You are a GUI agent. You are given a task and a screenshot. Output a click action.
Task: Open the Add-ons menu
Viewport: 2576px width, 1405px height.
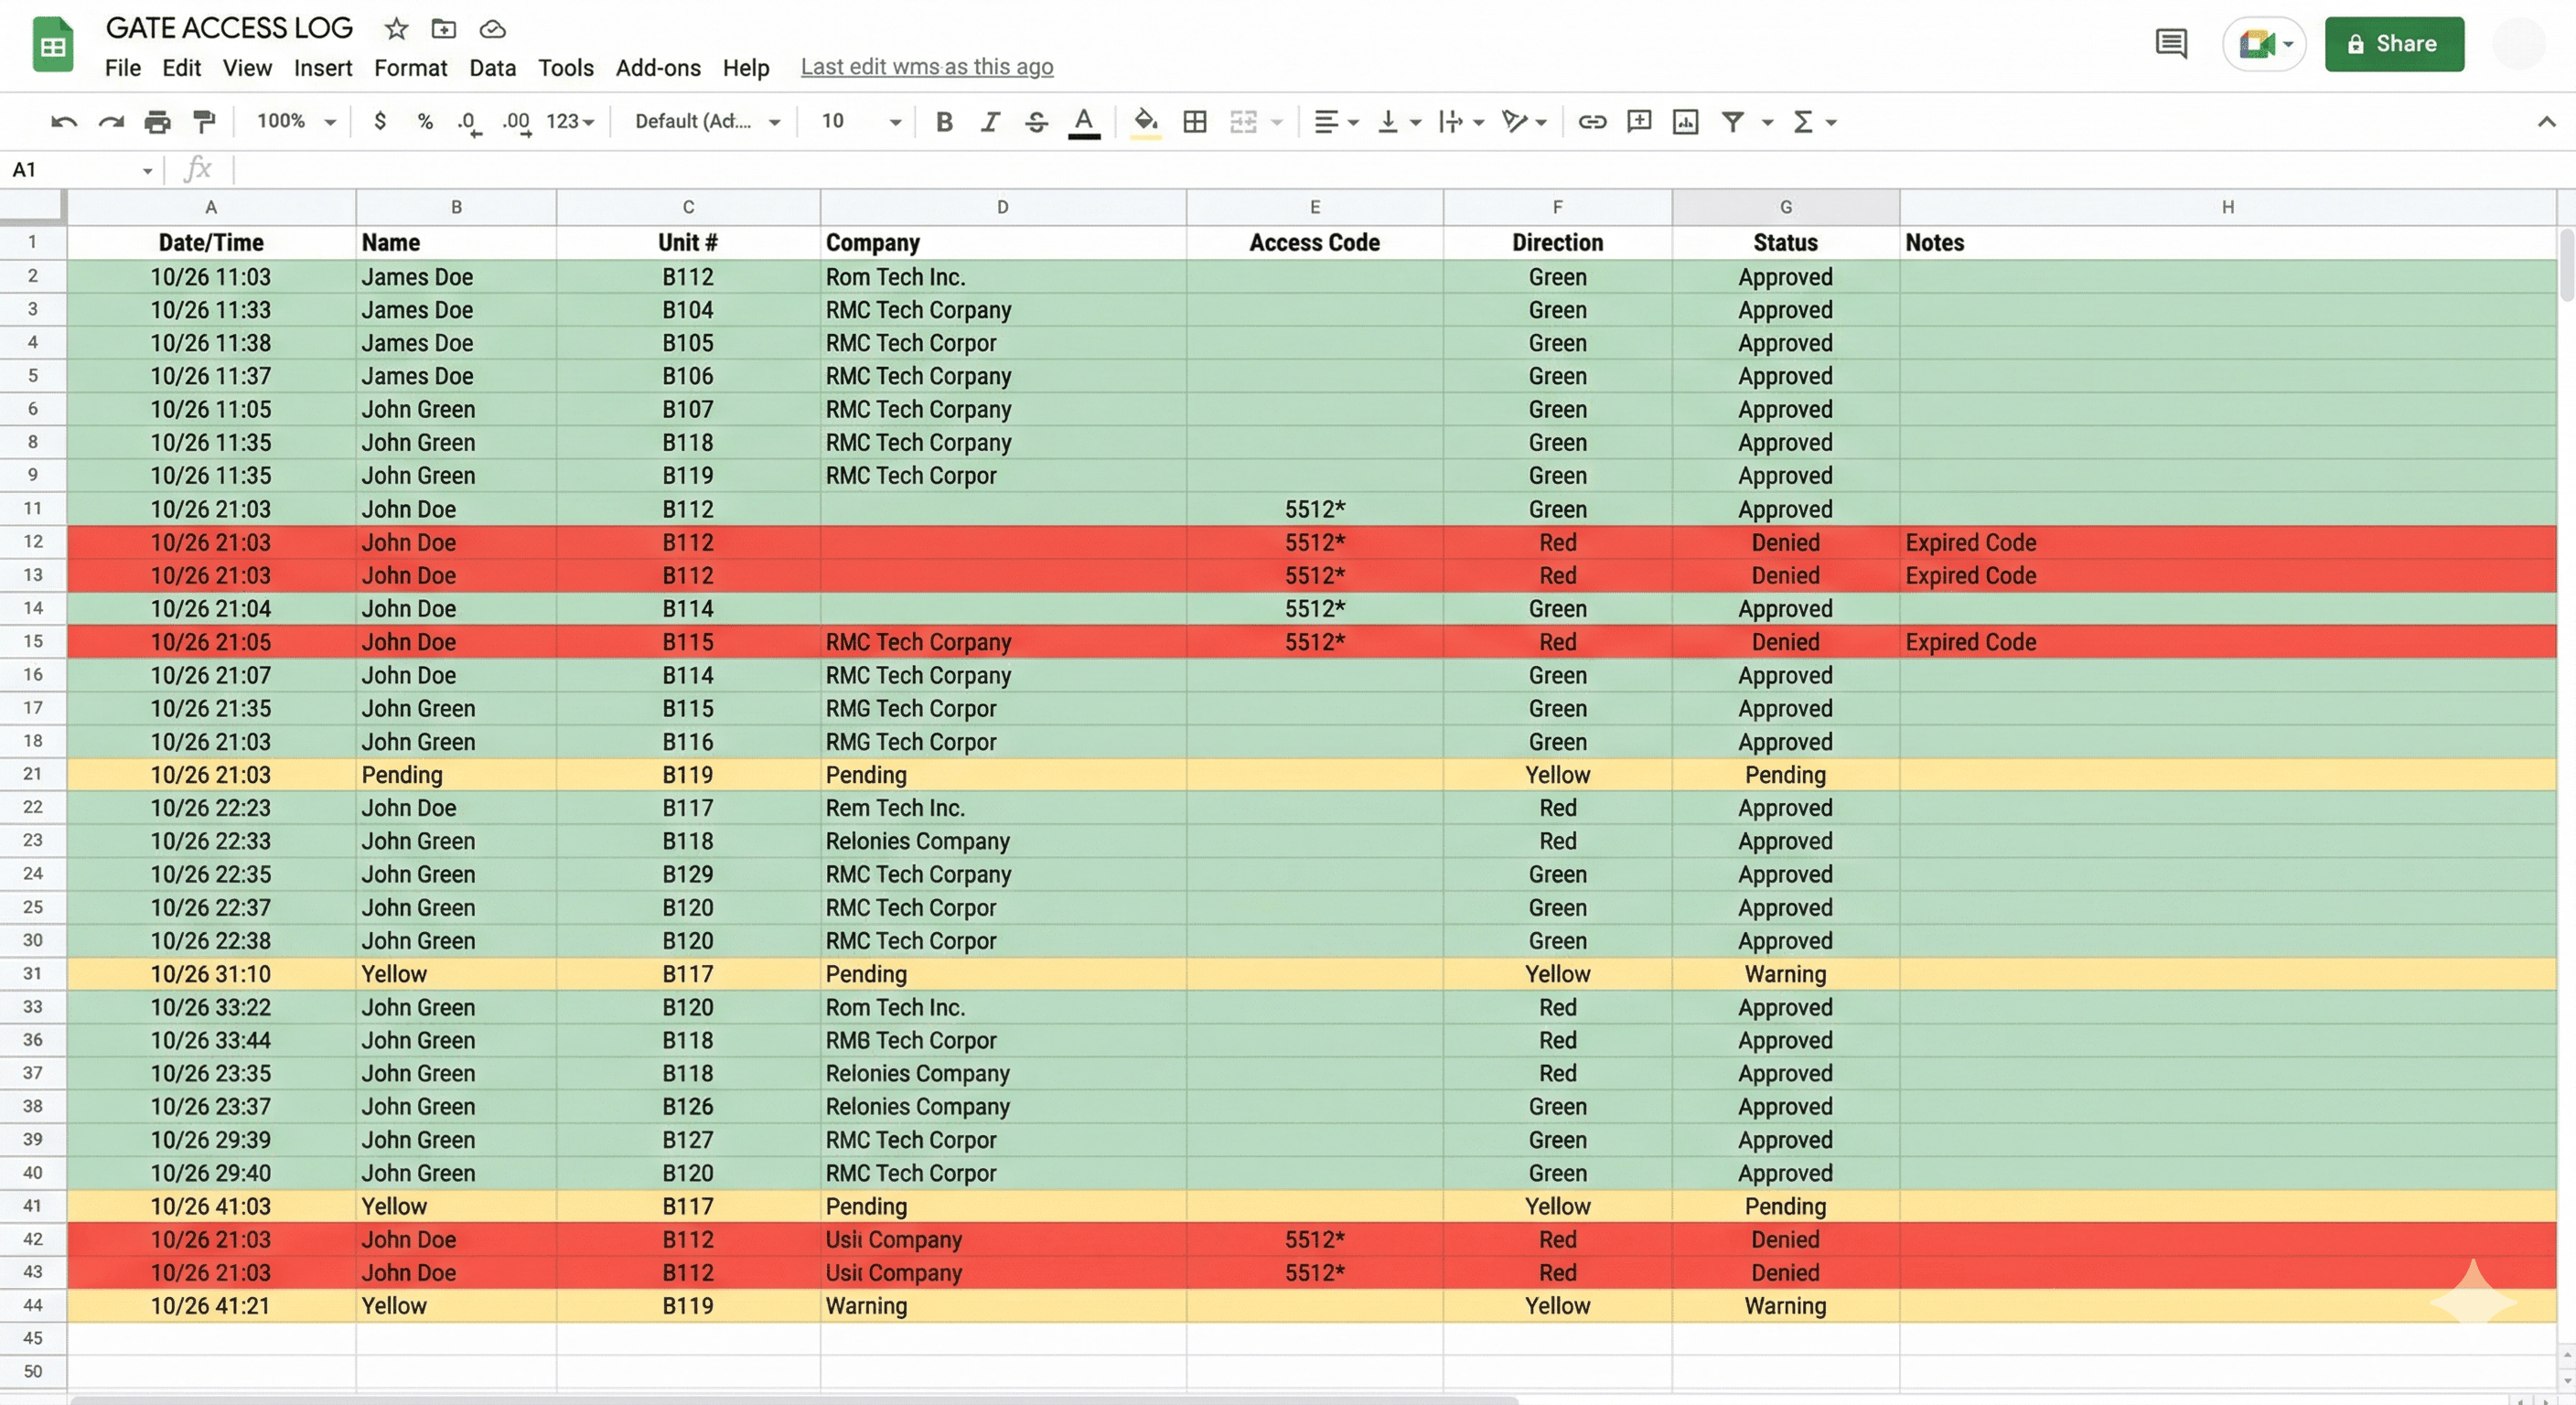(x=657, y=67)
